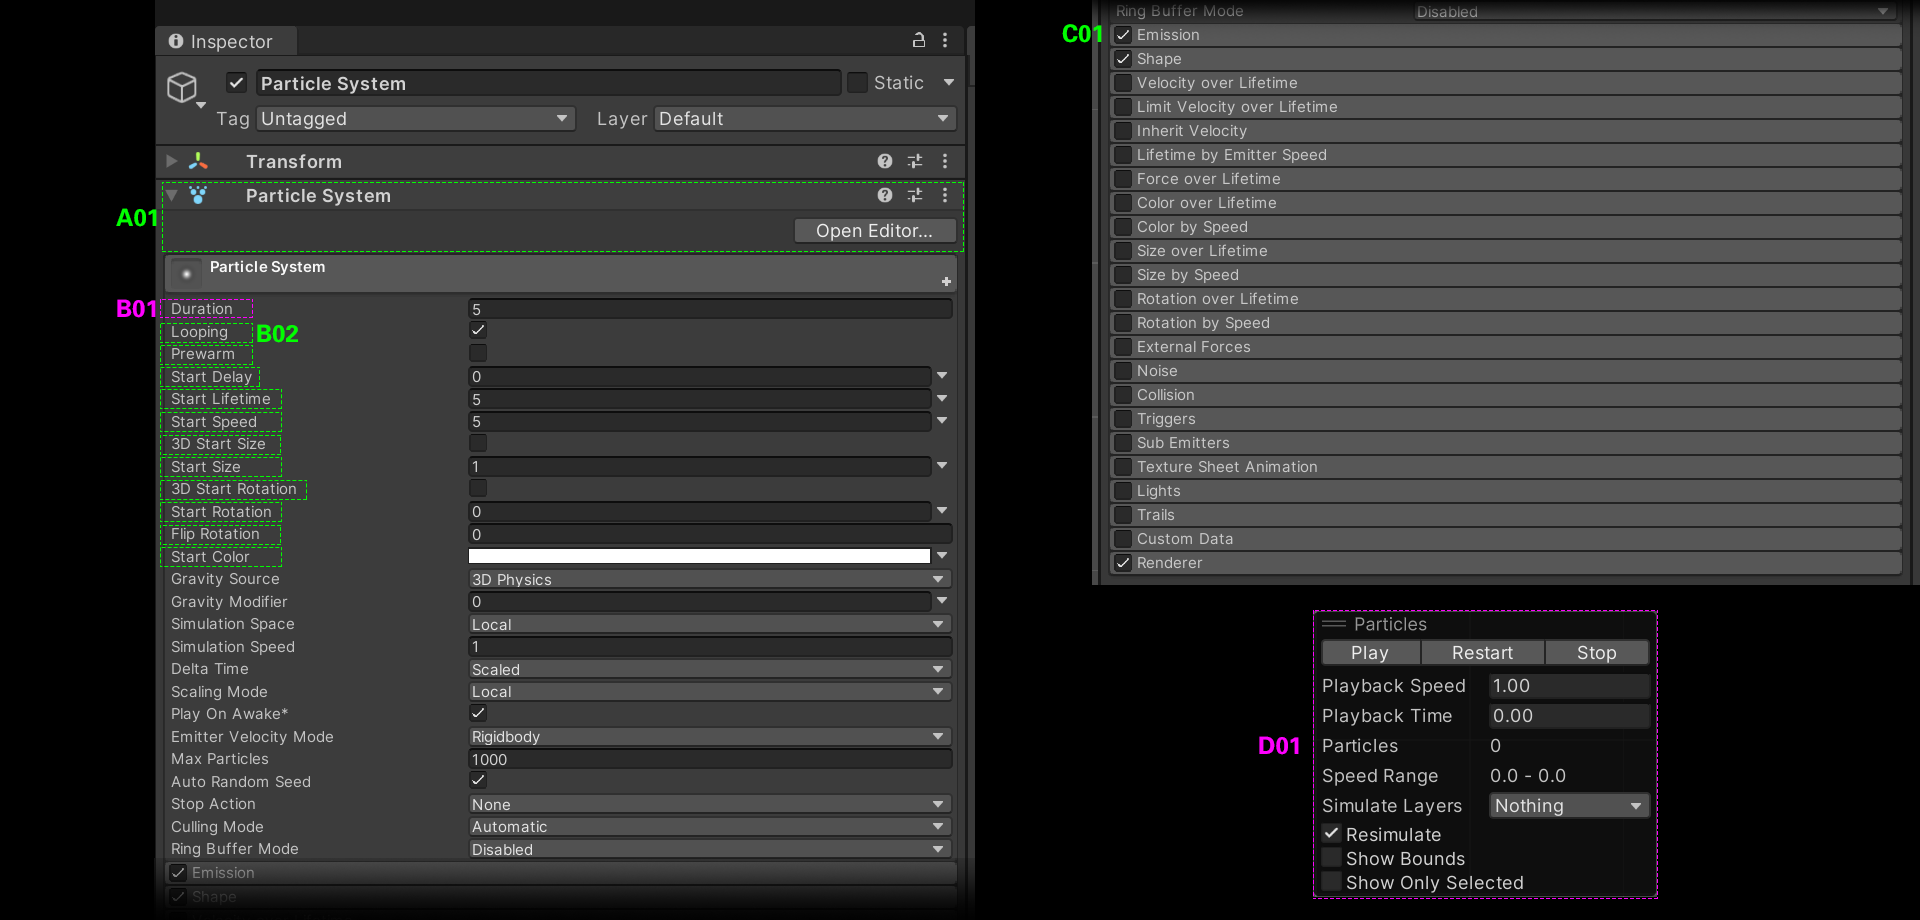Open the Stop Action dropdown
Viewport: 1920px width, 920px height.
pyautogui.click(x=710, y=804)
